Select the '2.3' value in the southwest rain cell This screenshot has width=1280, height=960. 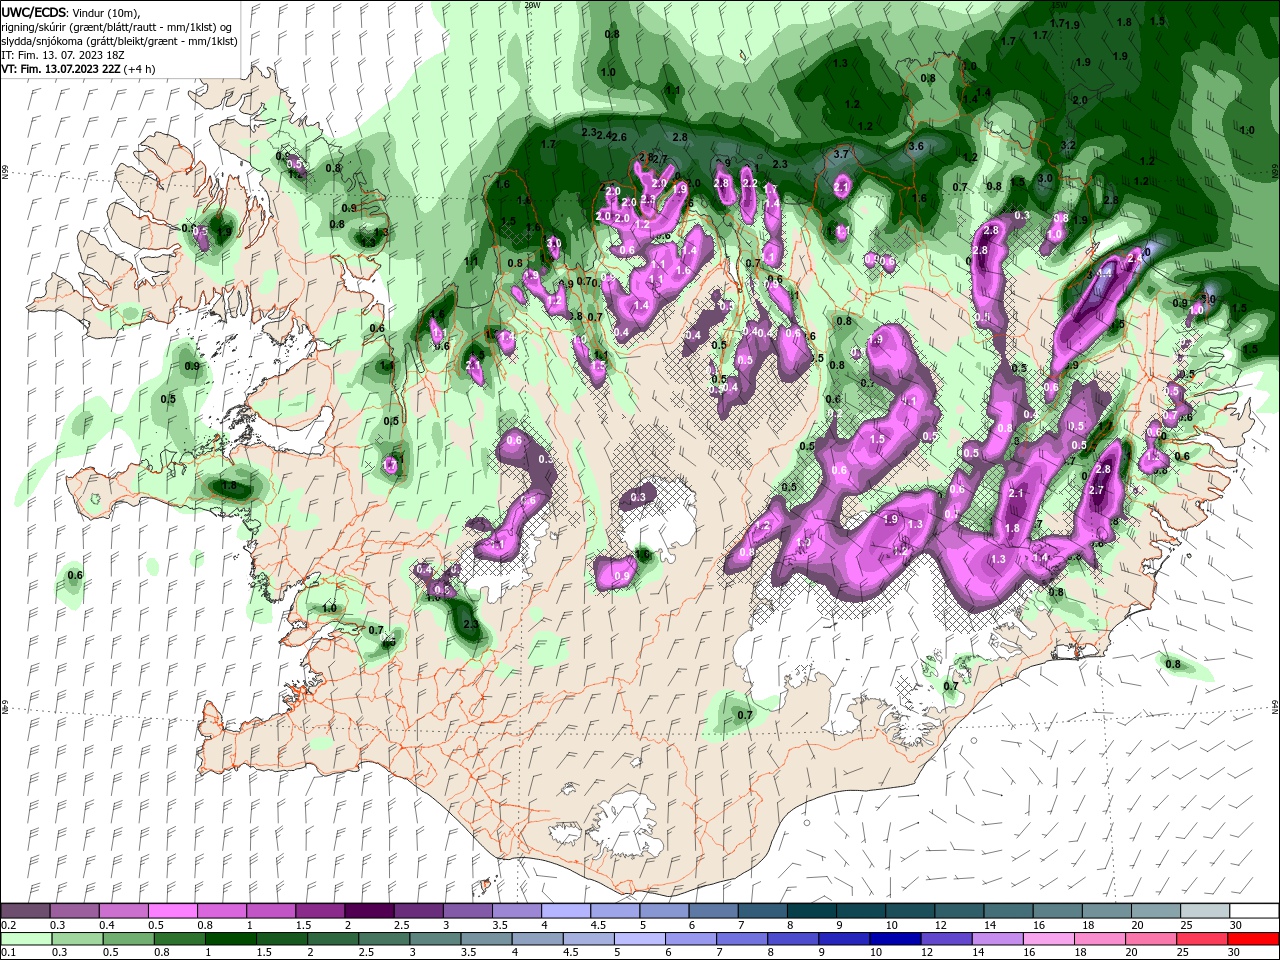tap(471, 624)
